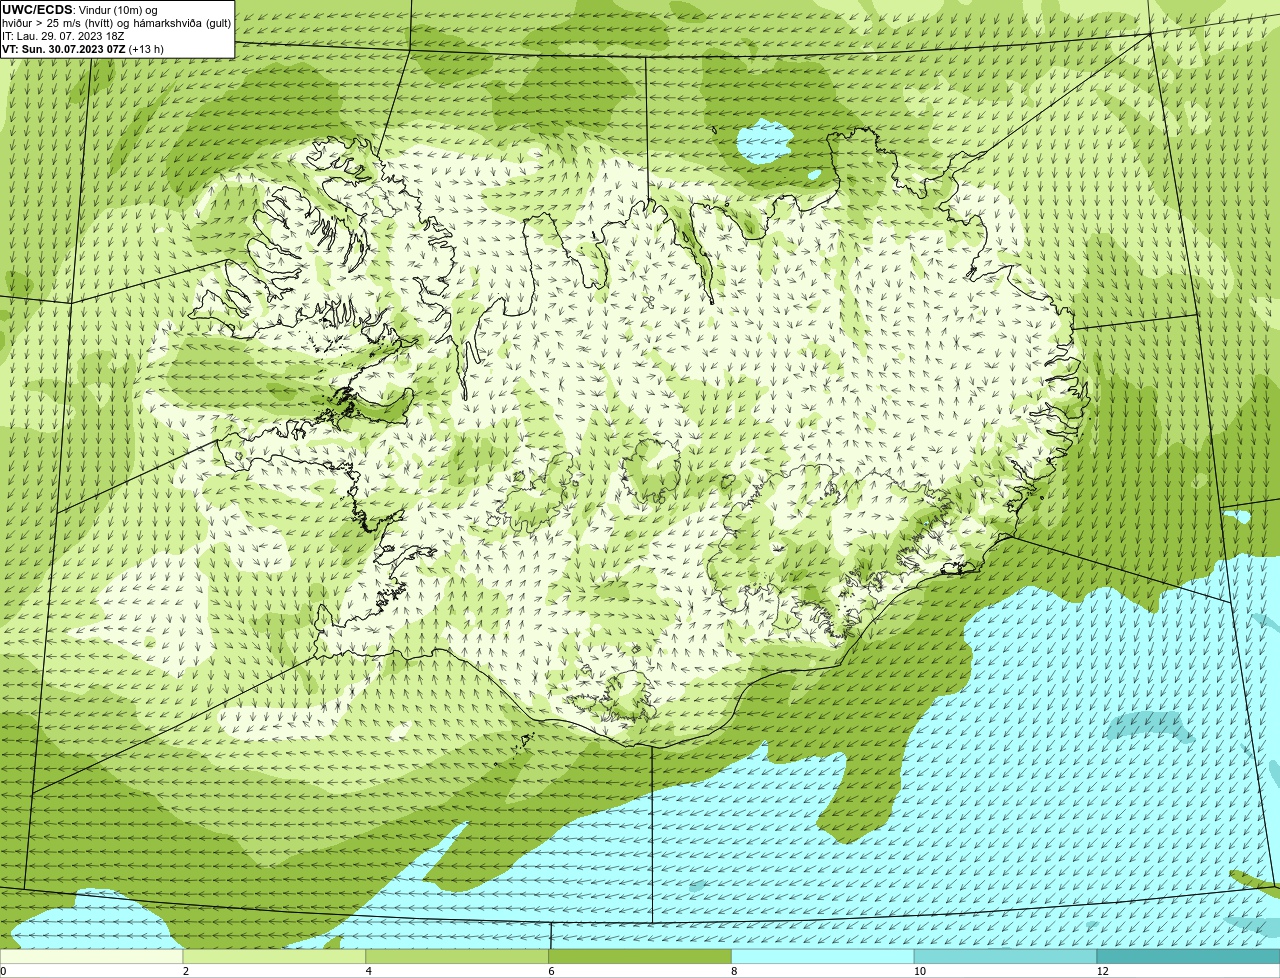Click the '8' label on the color scale
The height and width of the screenshot is (978, 1280).
(735, 971)
